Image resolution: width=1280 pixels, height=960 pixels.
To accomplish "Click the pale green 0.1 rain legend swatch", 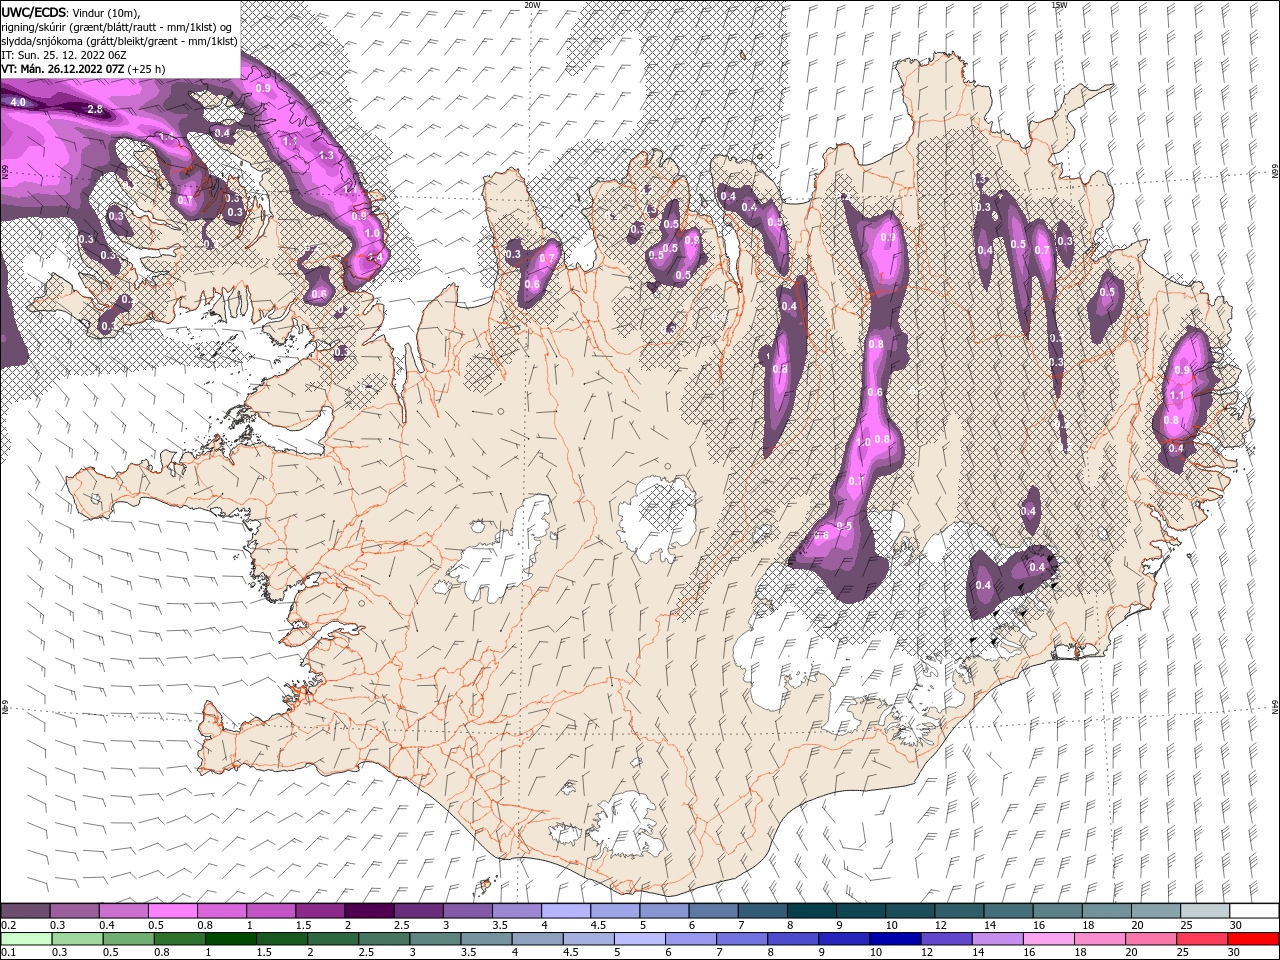I will click(x=25, y=939).
